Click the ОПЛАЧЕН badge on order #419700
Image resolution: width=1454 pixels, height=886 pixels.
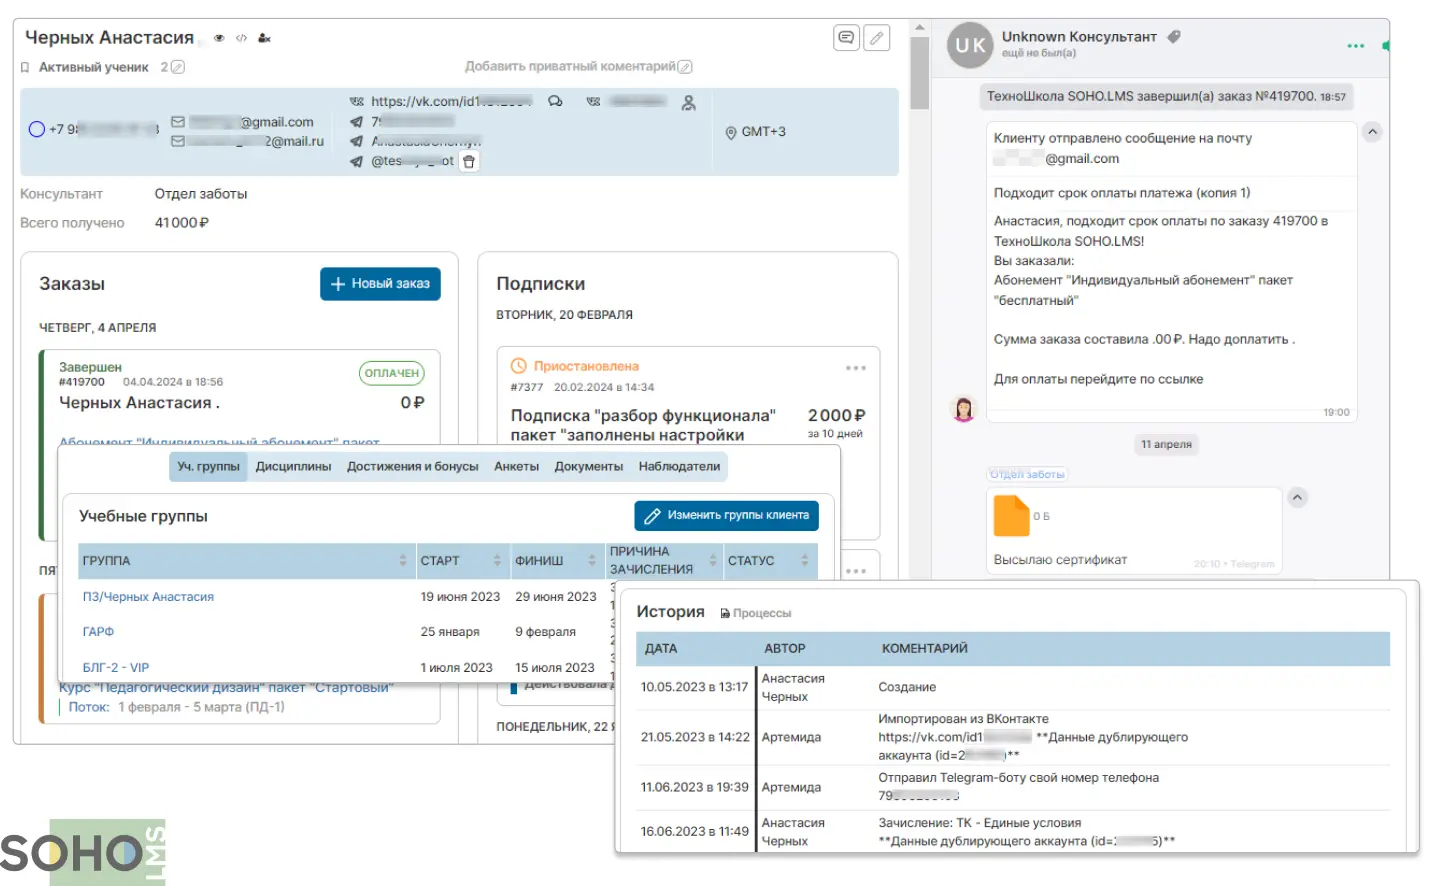click(x=392, y=373)
